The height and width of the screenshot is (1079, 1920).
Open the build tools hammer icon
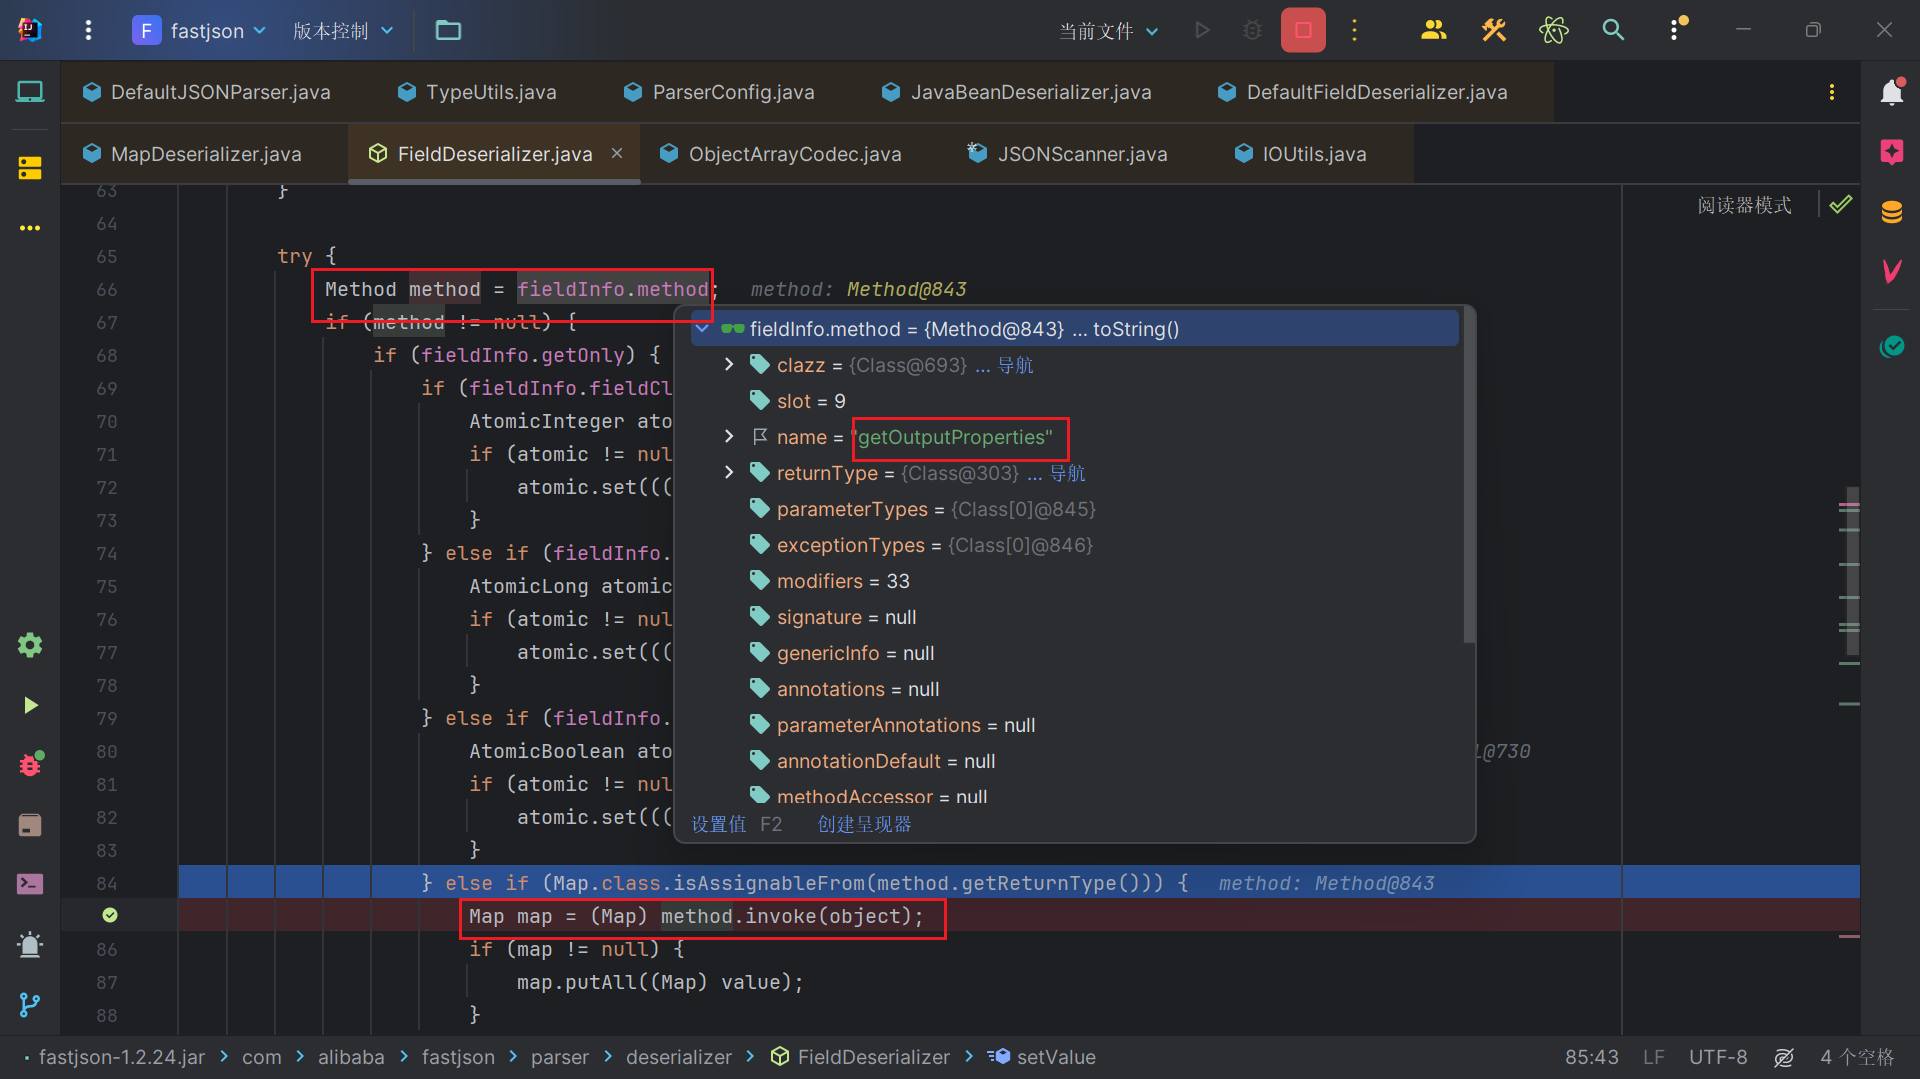[x=1494, y=31]
